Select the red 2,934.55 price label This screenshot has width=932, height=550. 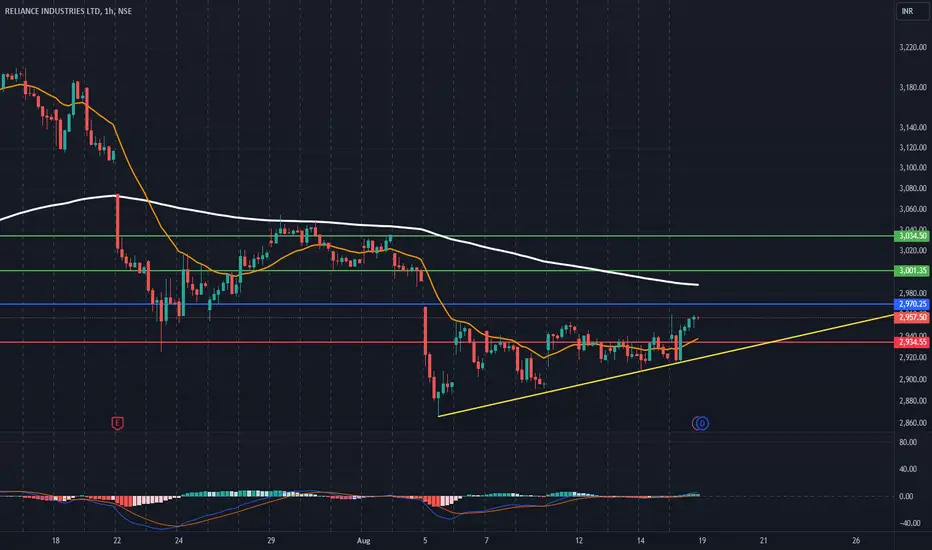tap(912, 342)
